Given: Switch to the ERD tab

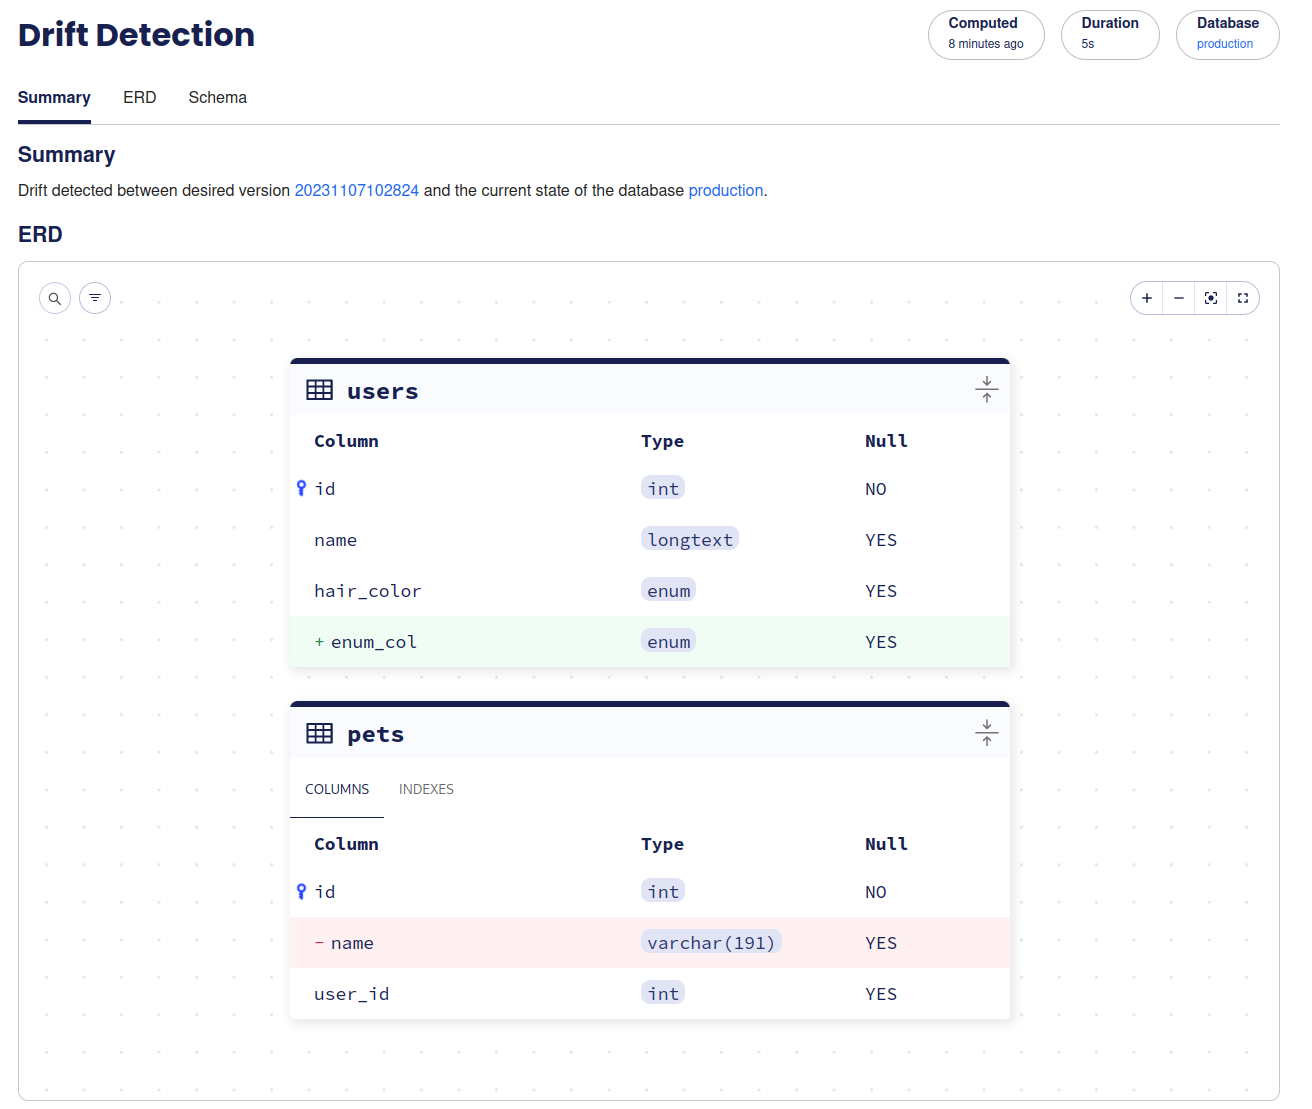Looking at the screenshot, I should (x=139, y=97).
